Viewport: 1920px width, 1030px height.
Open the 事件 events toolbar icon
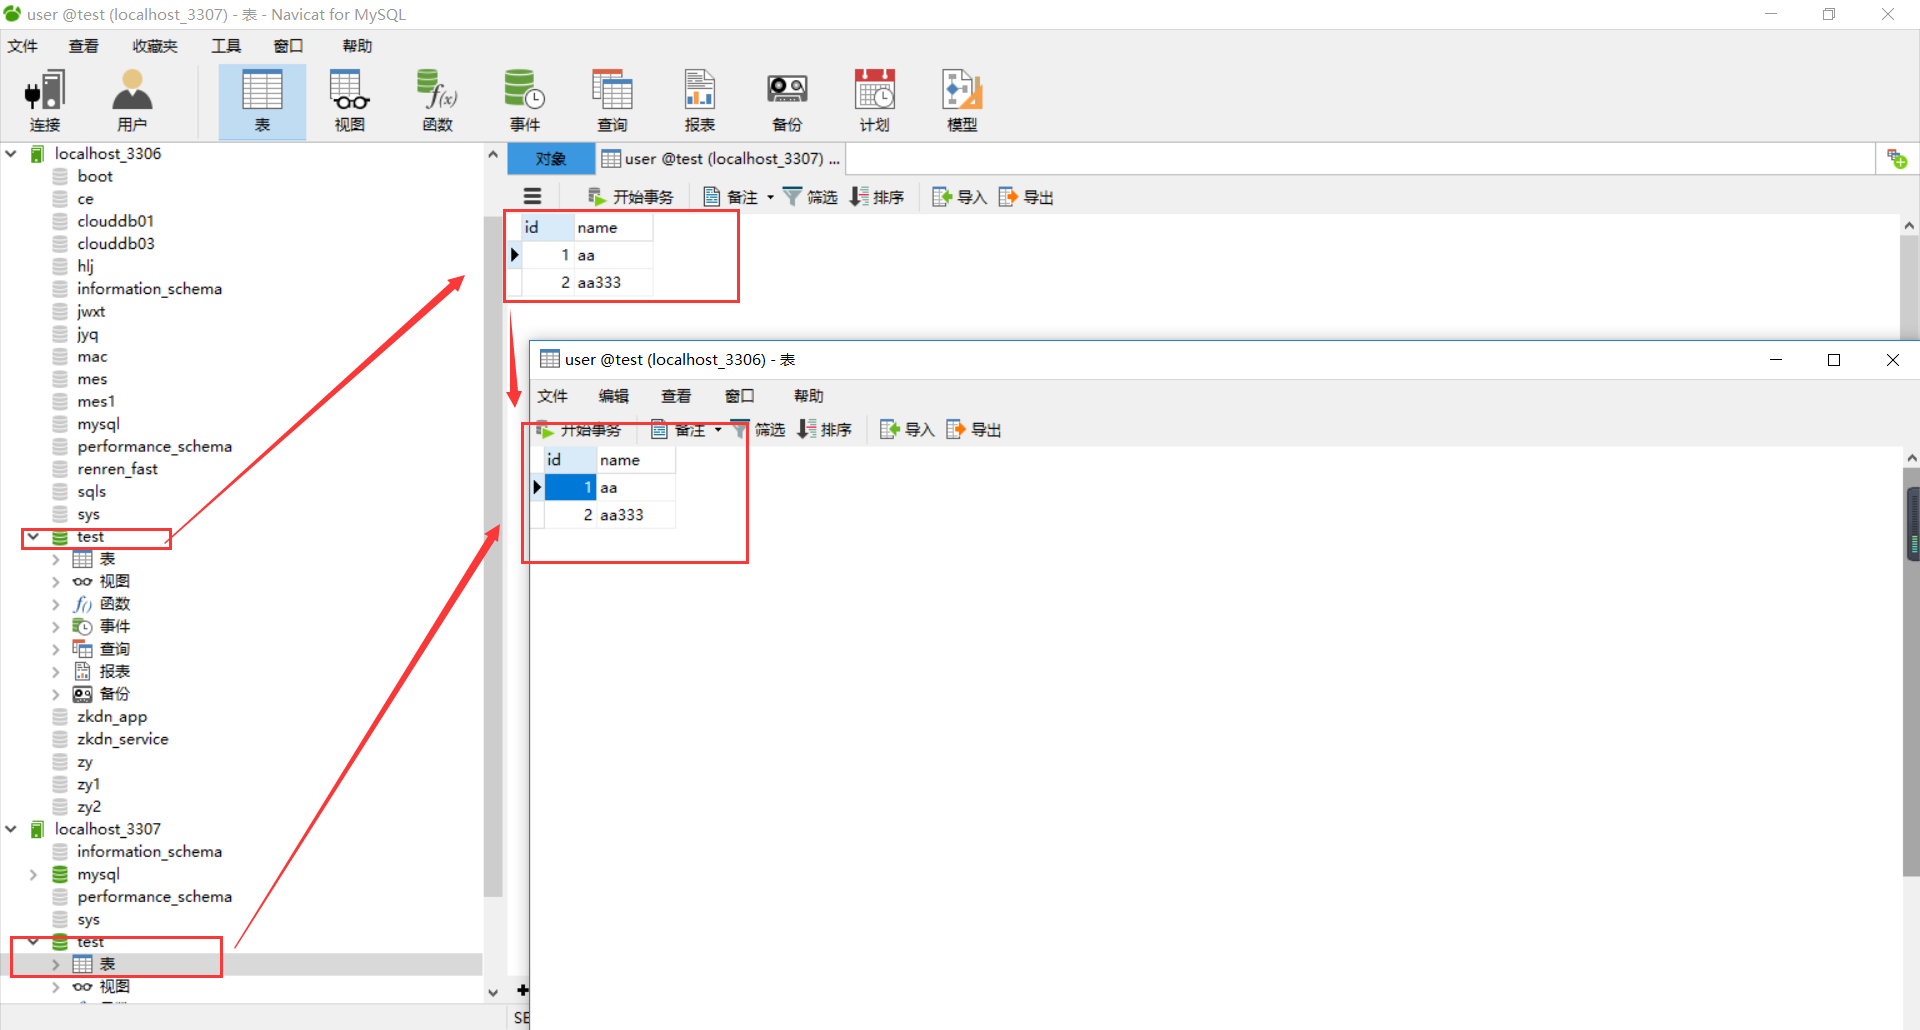525,101
